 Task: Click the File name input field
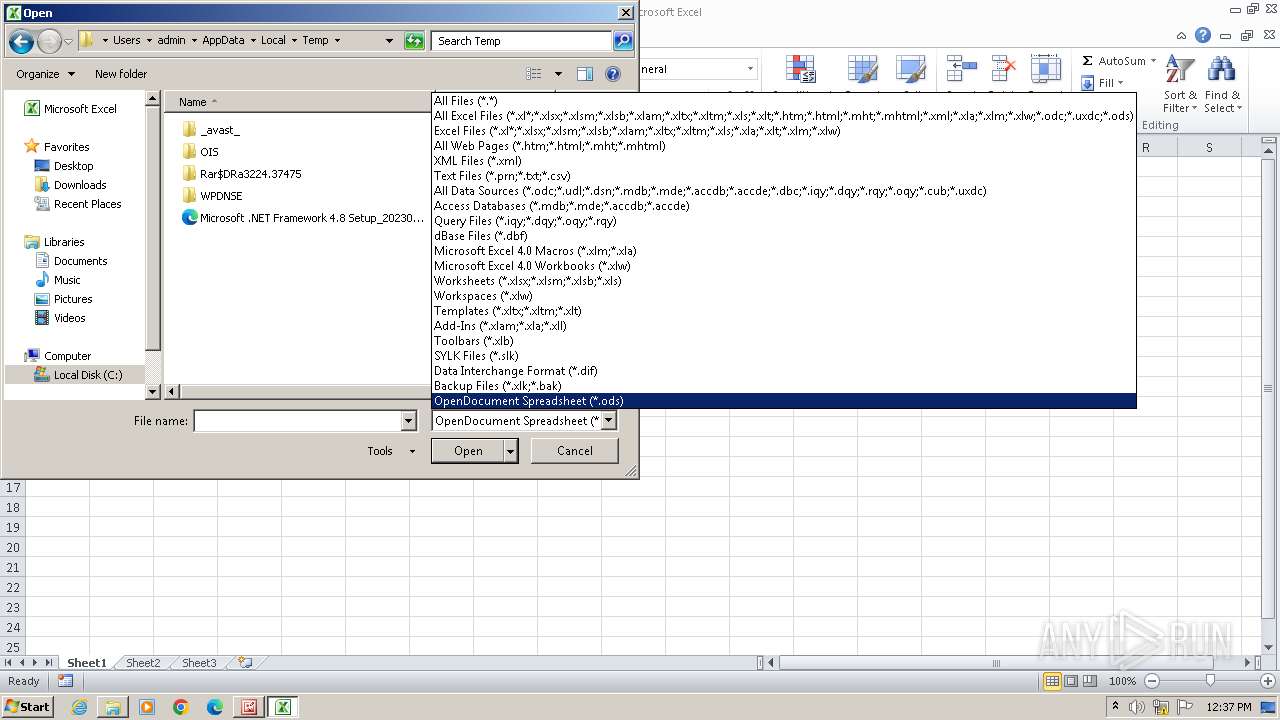[297, 421]
